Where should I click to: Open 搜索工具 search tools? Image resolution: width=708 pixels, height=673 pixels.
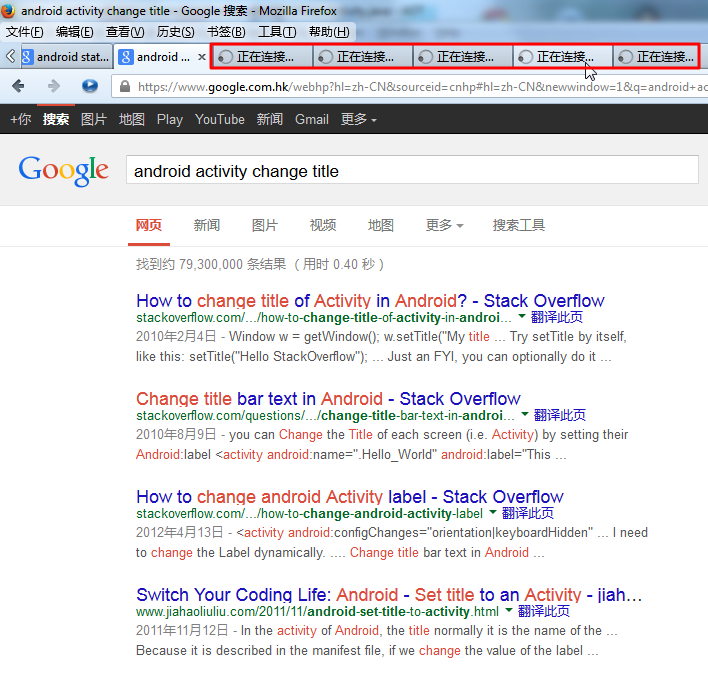click(x=518, y=225)
